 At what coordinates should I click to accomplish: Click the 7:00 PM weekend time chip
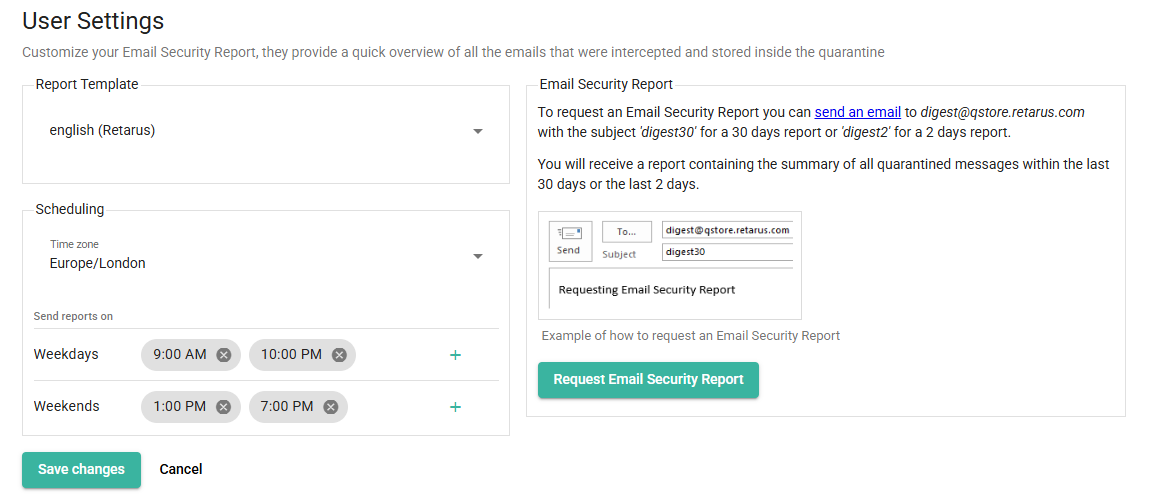[287, 407]
